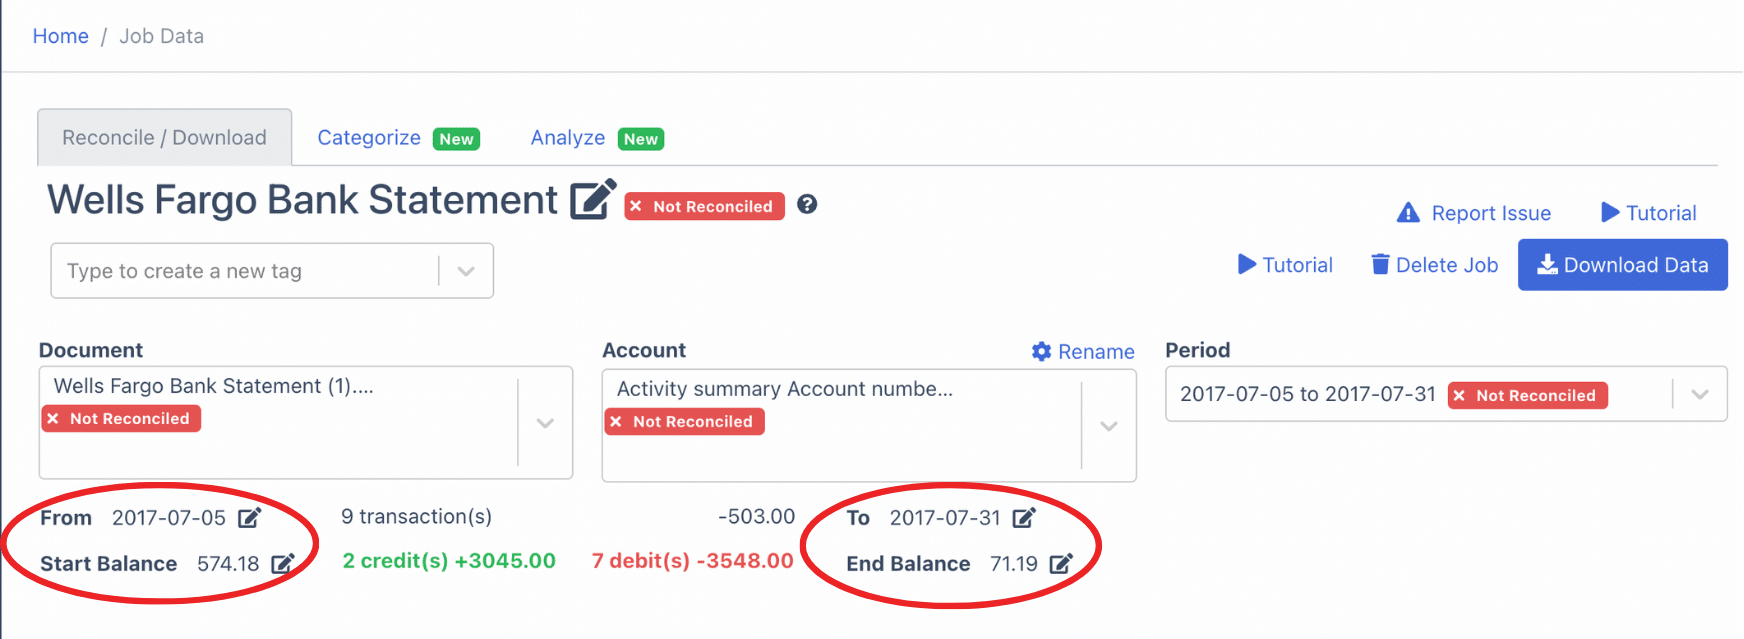Image resolution: width=1744 pixels, height=639 pixels.
Task: Click the Report Issue warning triangle icon
Action: [1409, 212]
